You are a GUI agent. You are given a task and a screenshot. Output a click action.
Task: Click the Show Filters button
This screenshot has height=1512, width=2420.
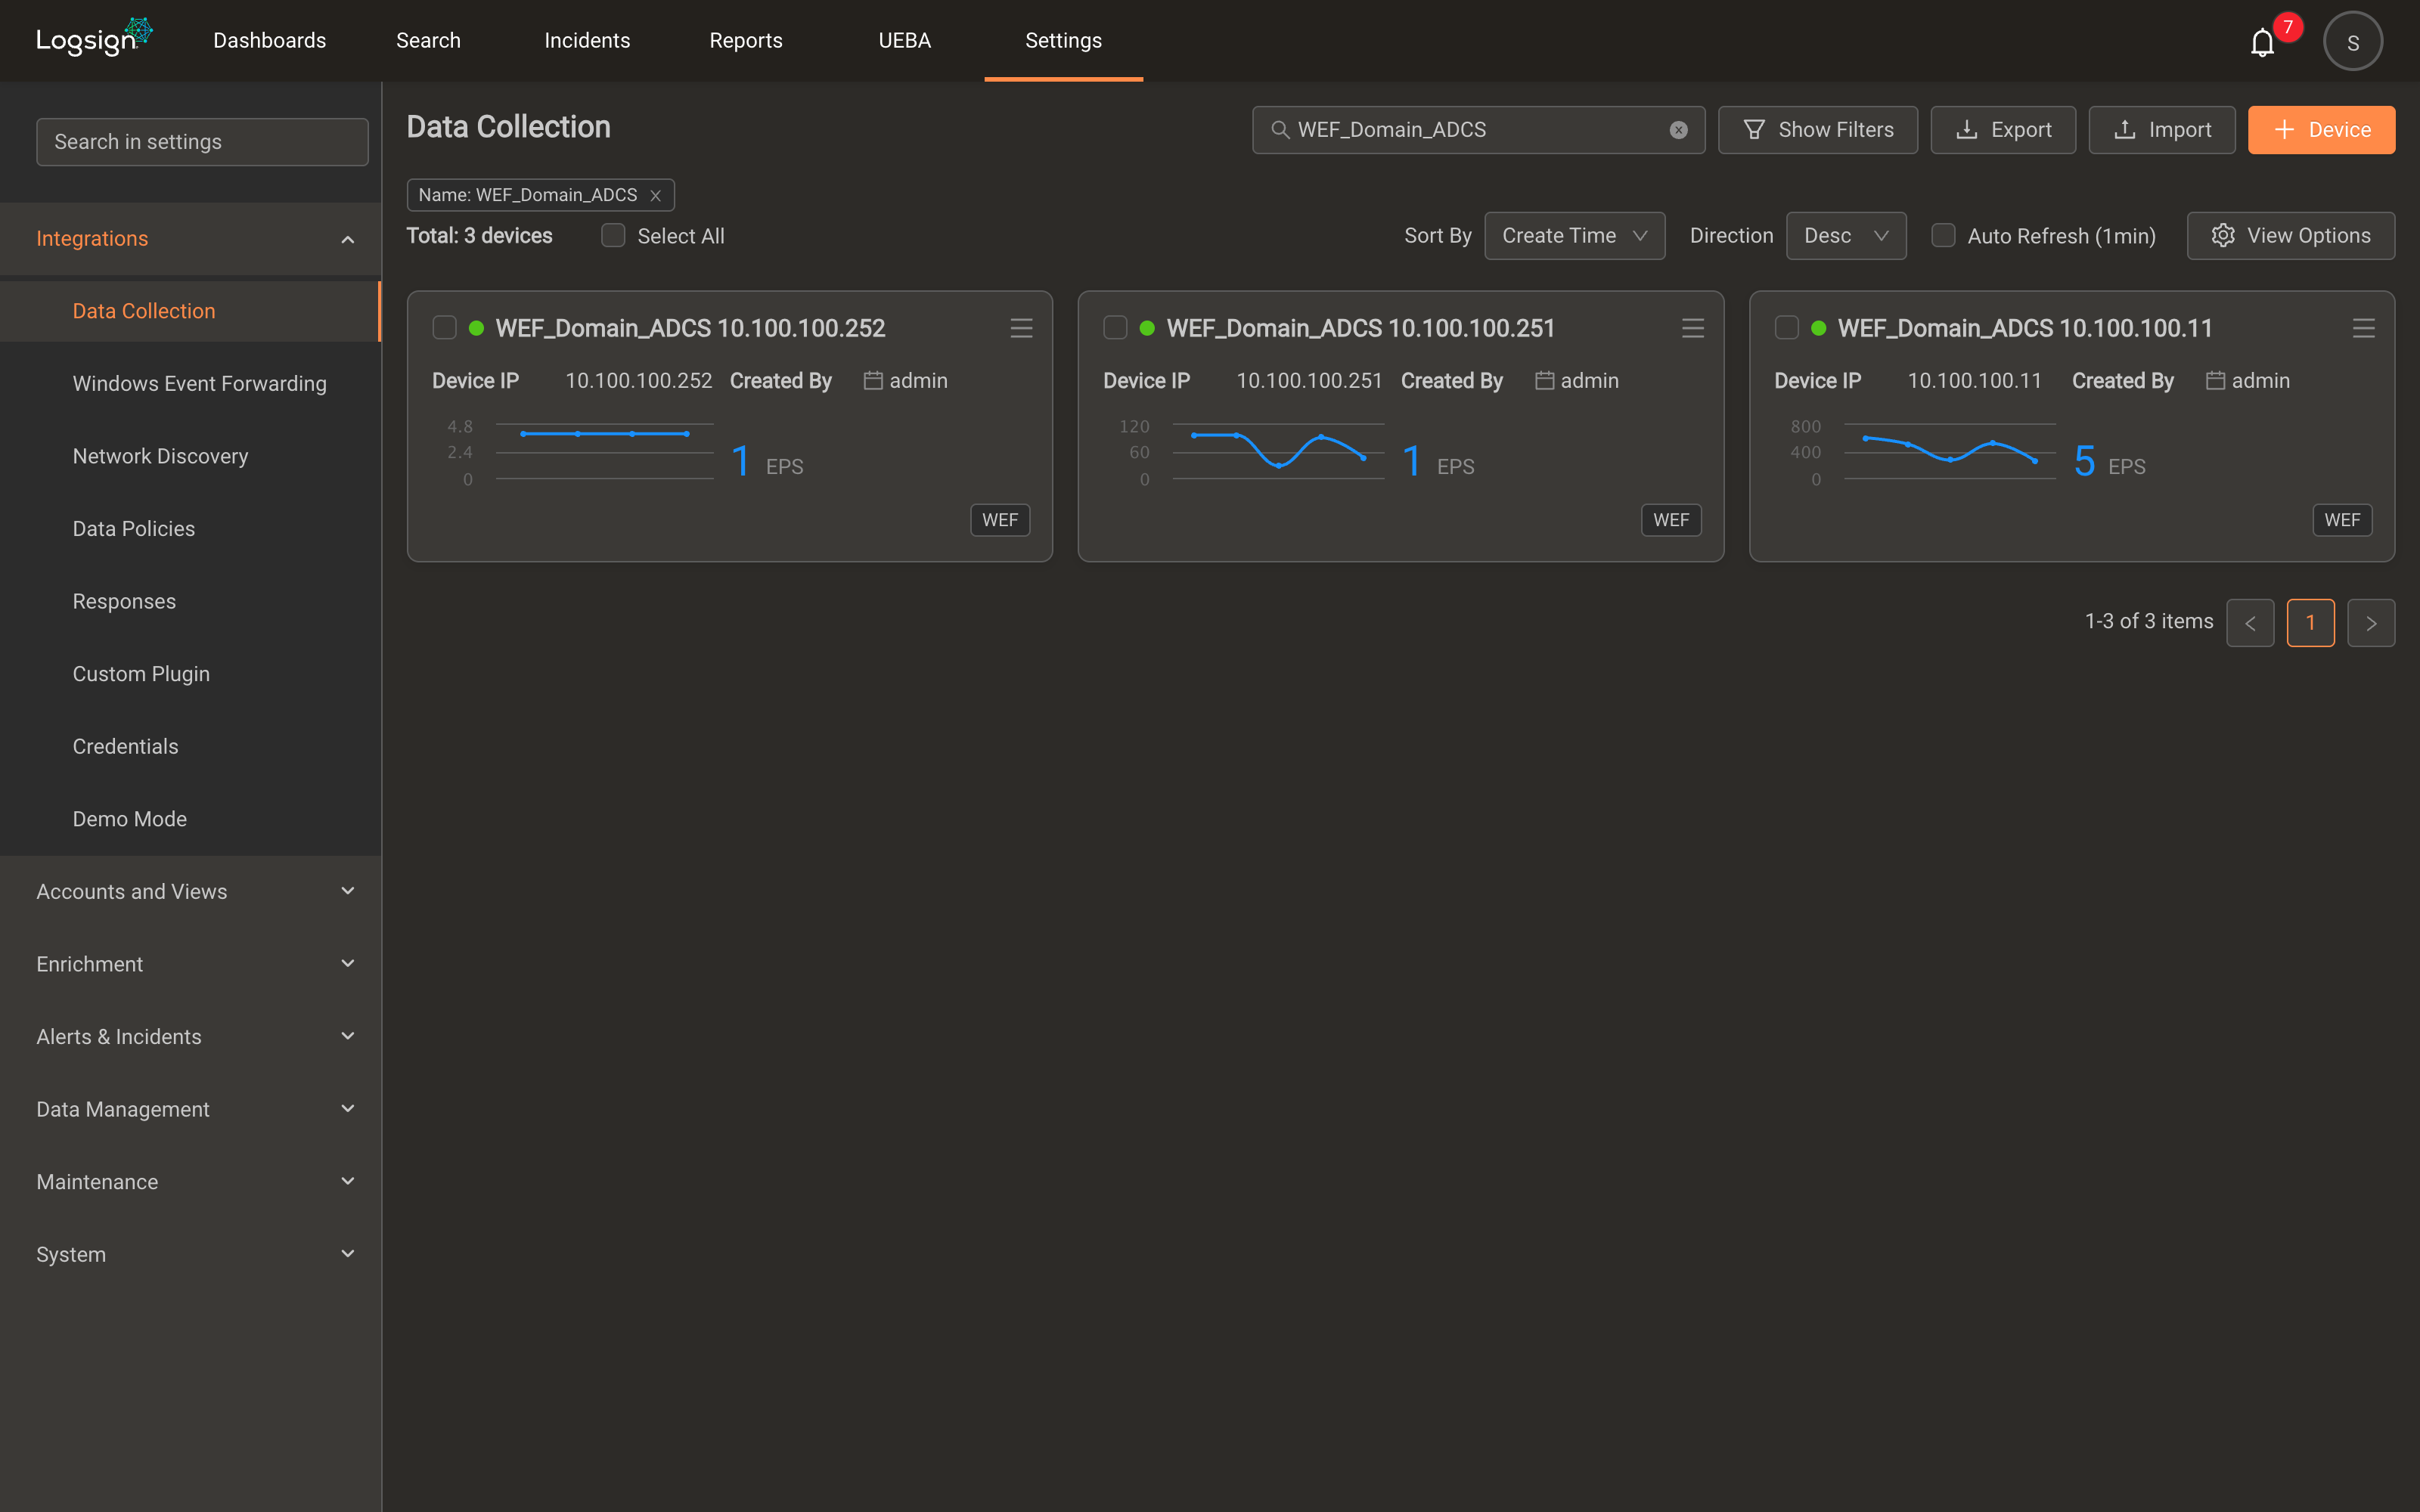pyautogui.click(x=1817, y=130)
